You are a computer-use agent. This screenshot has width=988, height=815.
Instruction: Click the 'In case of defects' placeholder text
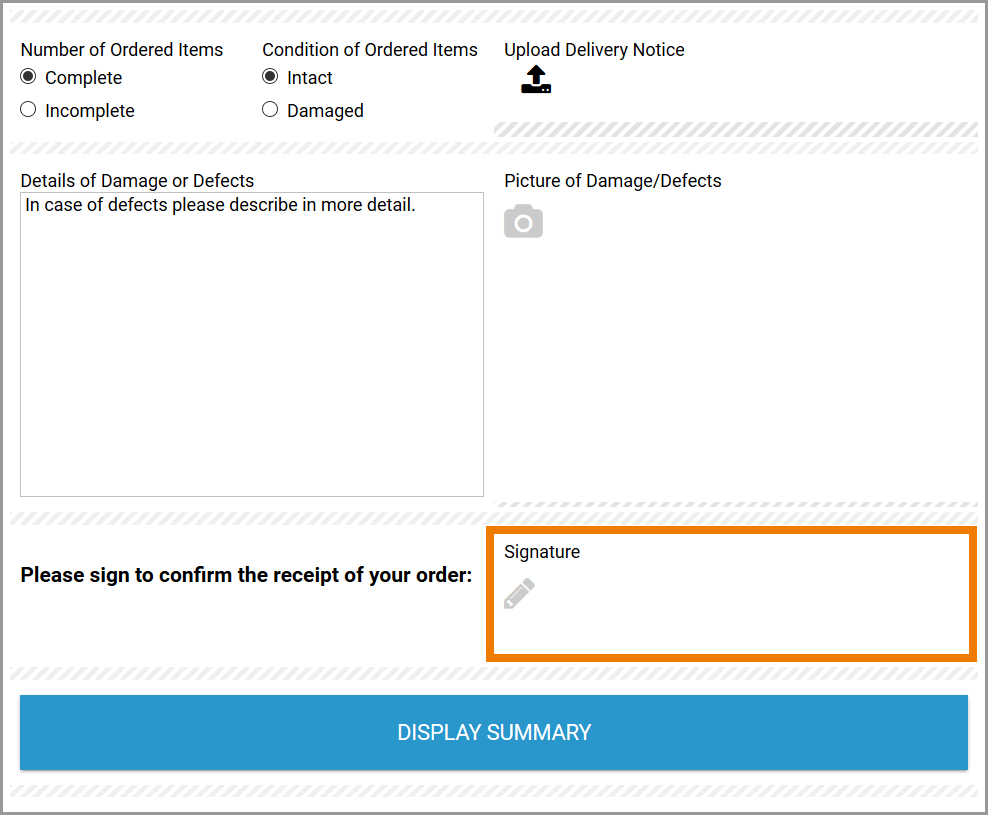click(x=220, y=206)
